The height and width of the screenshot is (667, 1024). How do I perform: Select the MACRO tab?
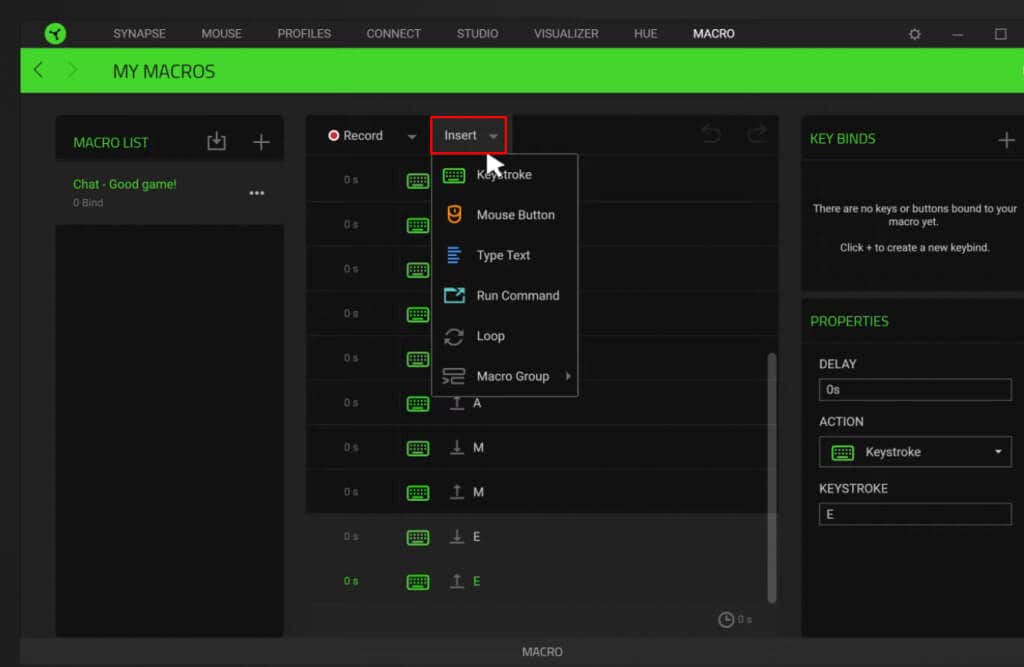(x=714, y=33)
